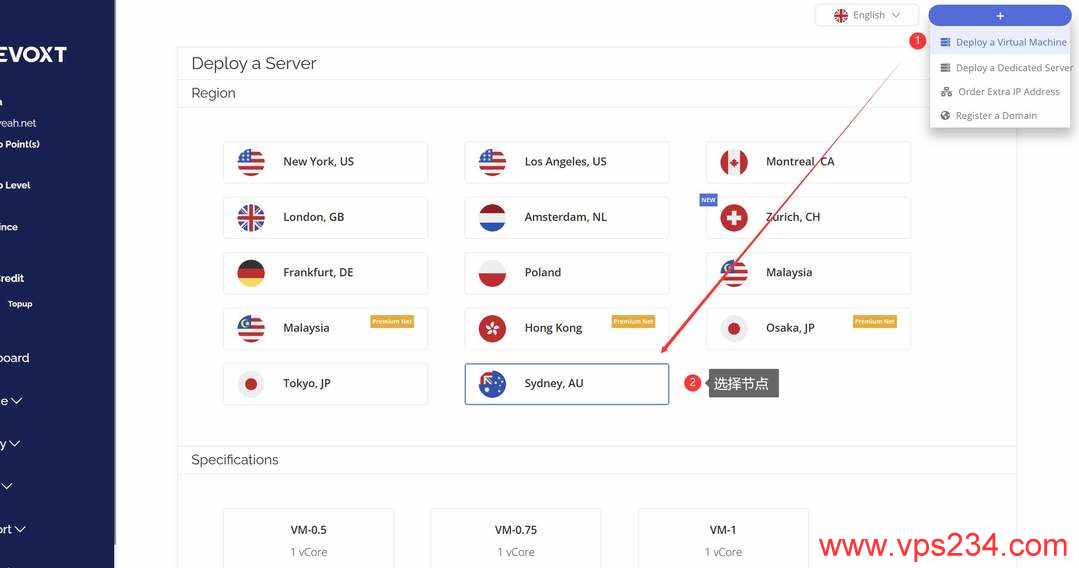Open the blue plus menu button
This screenshot has height=568, width=1079.
click(x=1000, y=15)
